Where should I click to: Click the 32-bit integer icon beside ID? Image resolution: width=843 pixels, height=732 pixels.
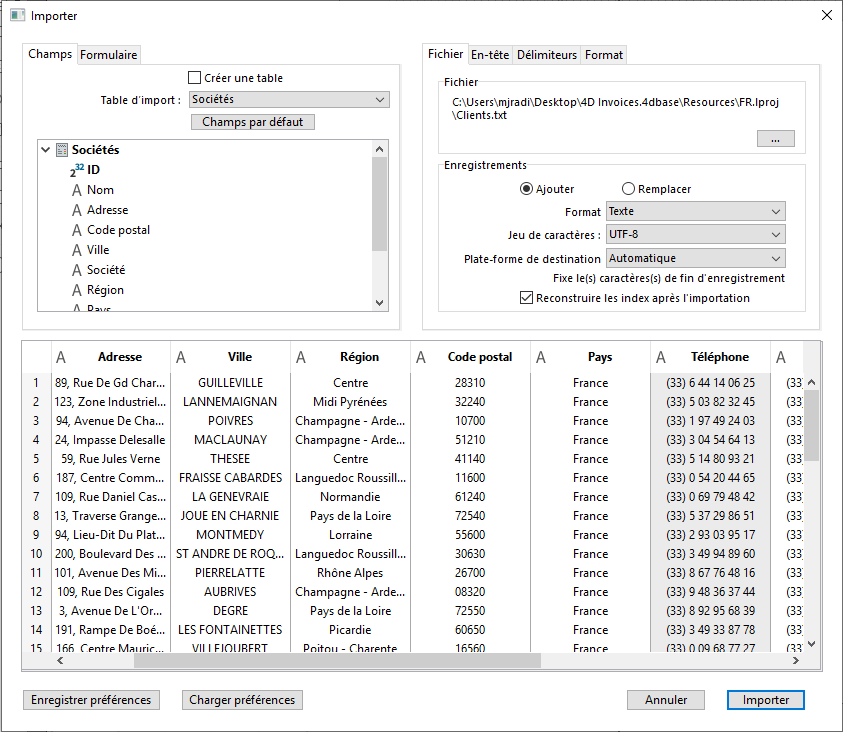pos(77,170)
